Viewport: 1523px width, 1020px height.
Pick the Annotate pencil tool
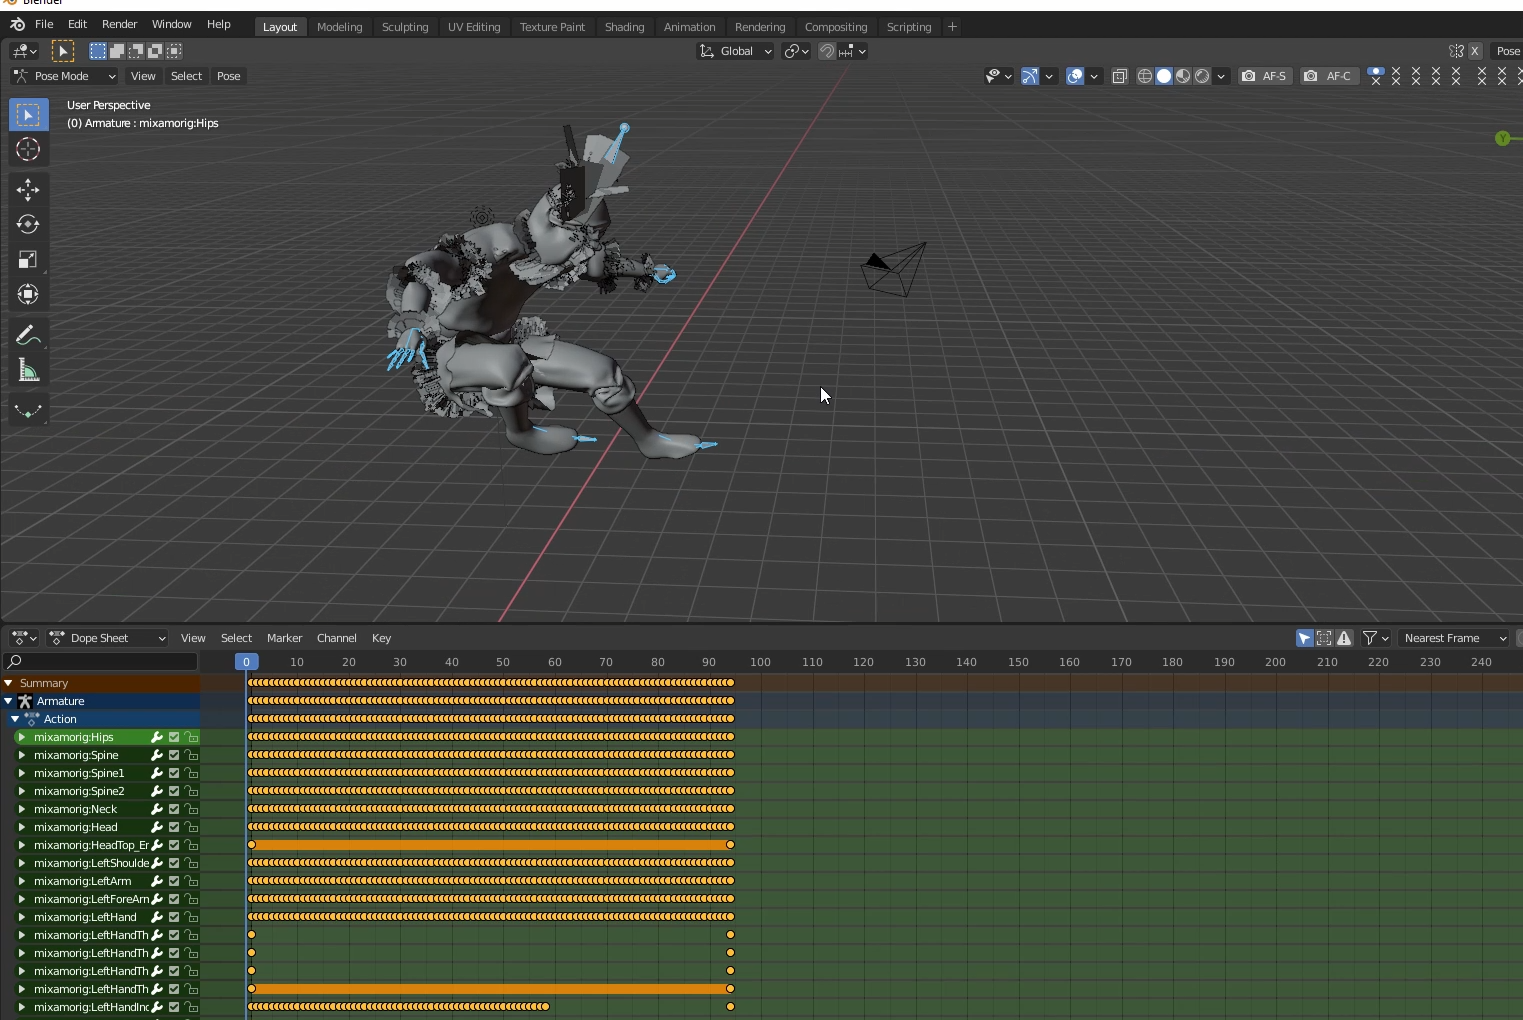[x=28, y=336]
